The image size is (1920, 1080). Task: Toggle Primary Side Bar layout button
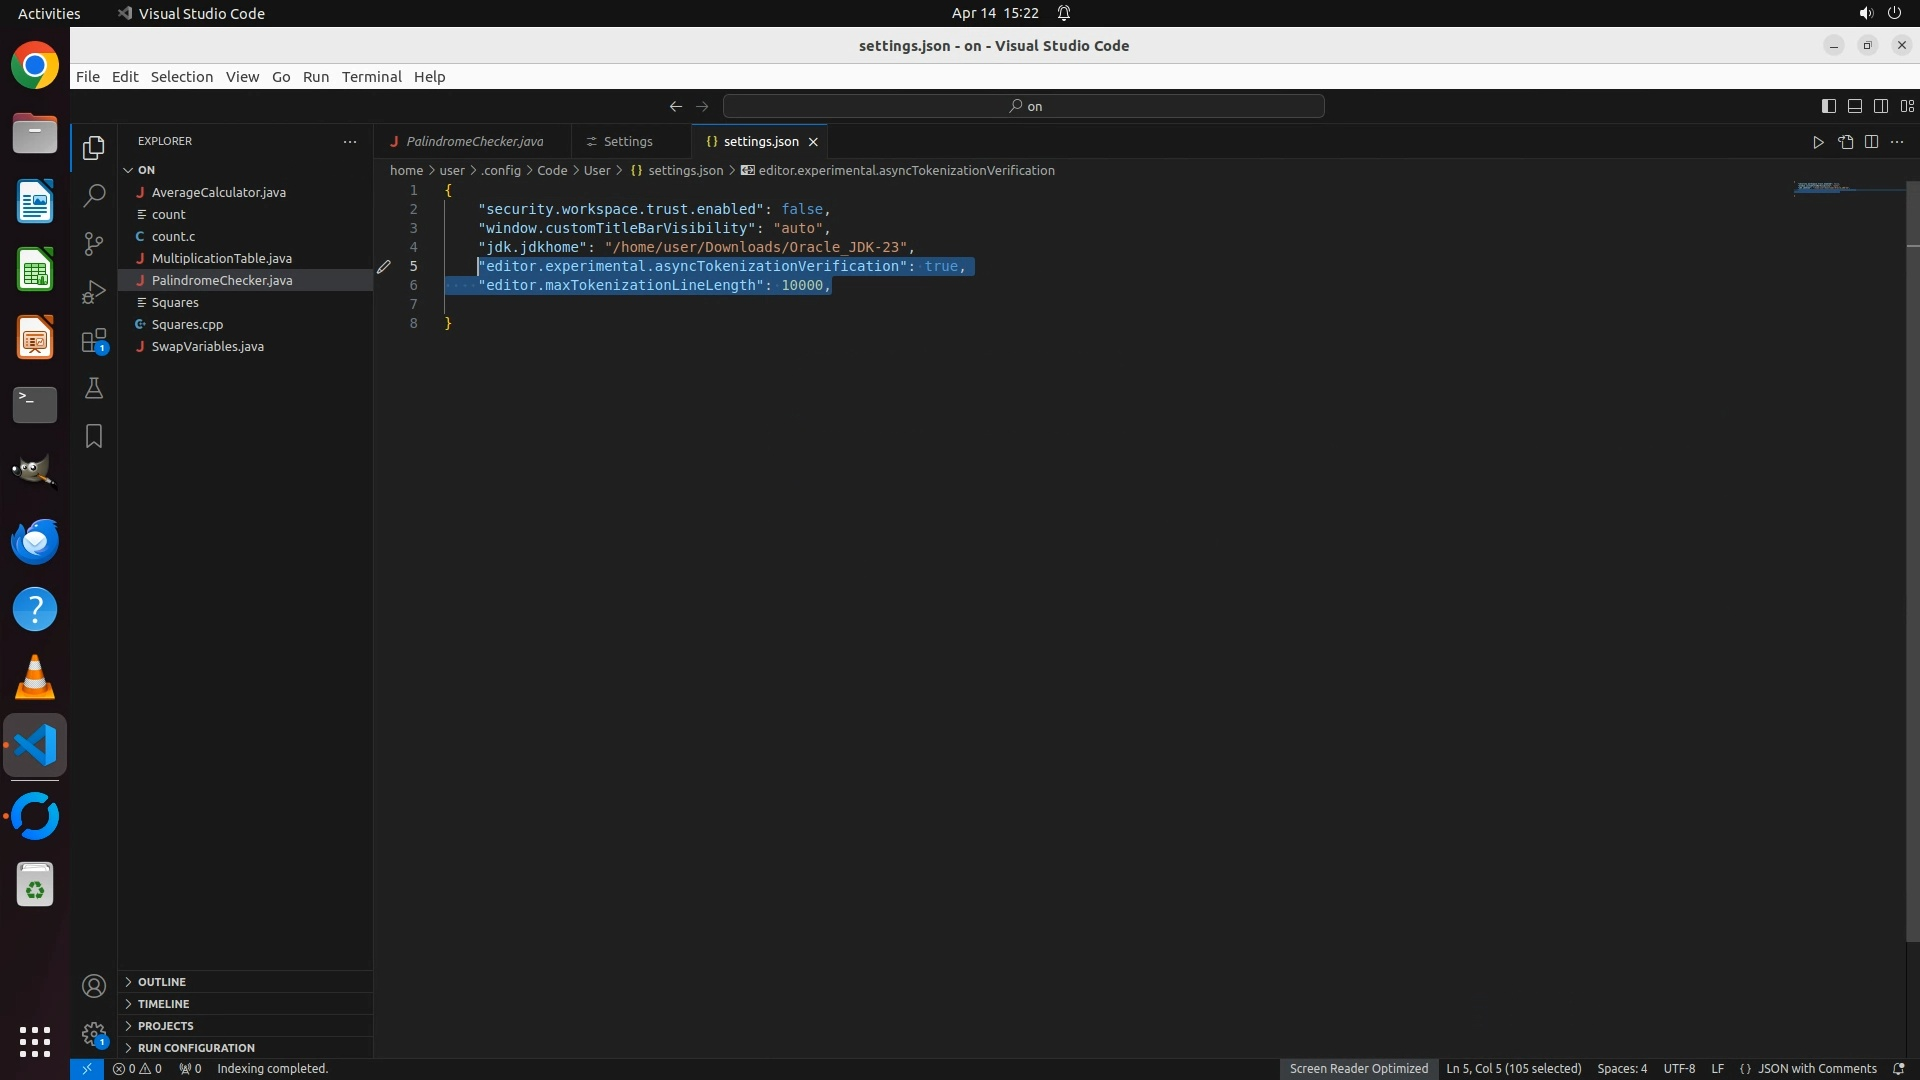[x=1828, y=106]
